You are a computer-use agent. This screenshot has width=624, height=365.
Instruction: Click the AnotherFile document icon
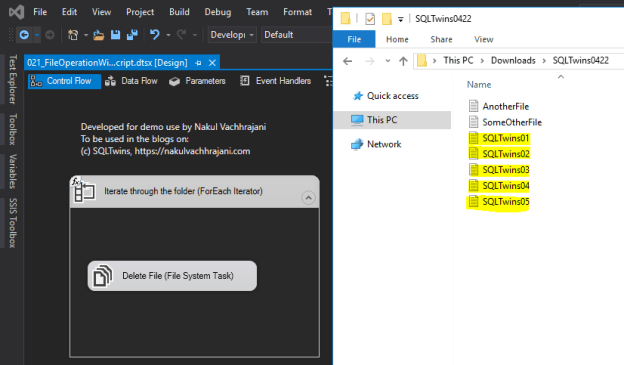click(473, 106)
